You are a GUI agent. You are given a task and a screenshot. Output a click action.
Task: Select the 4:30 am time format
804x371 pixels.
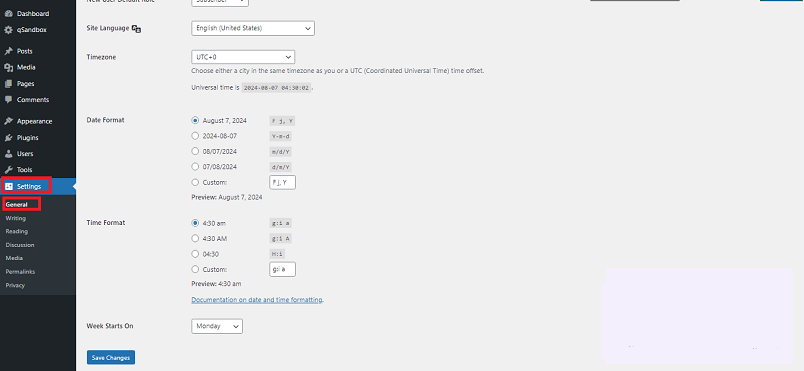tap(195, 223)
